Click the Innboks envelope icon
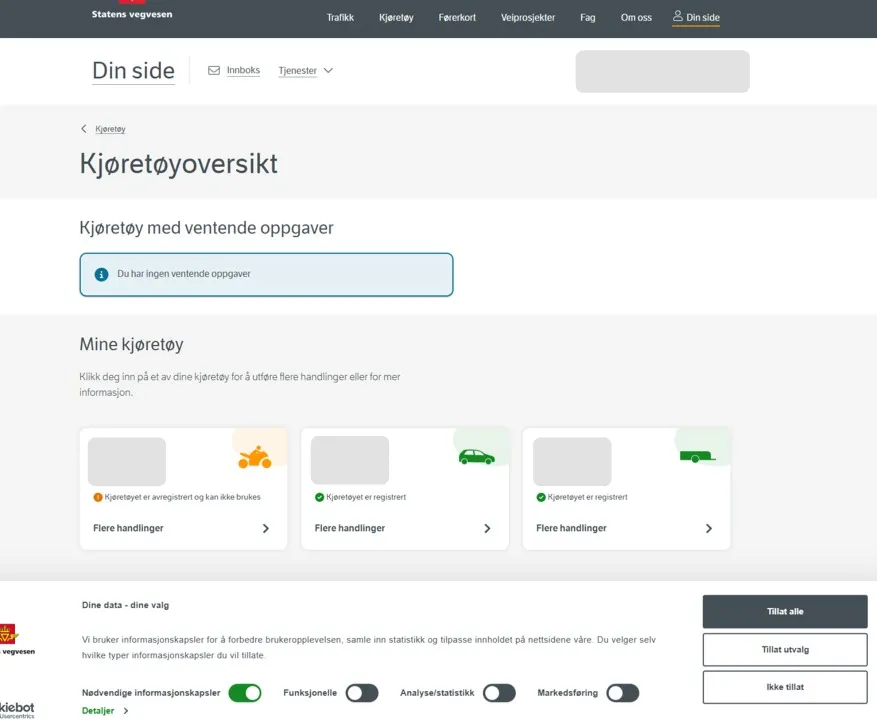 coord(214,70)
